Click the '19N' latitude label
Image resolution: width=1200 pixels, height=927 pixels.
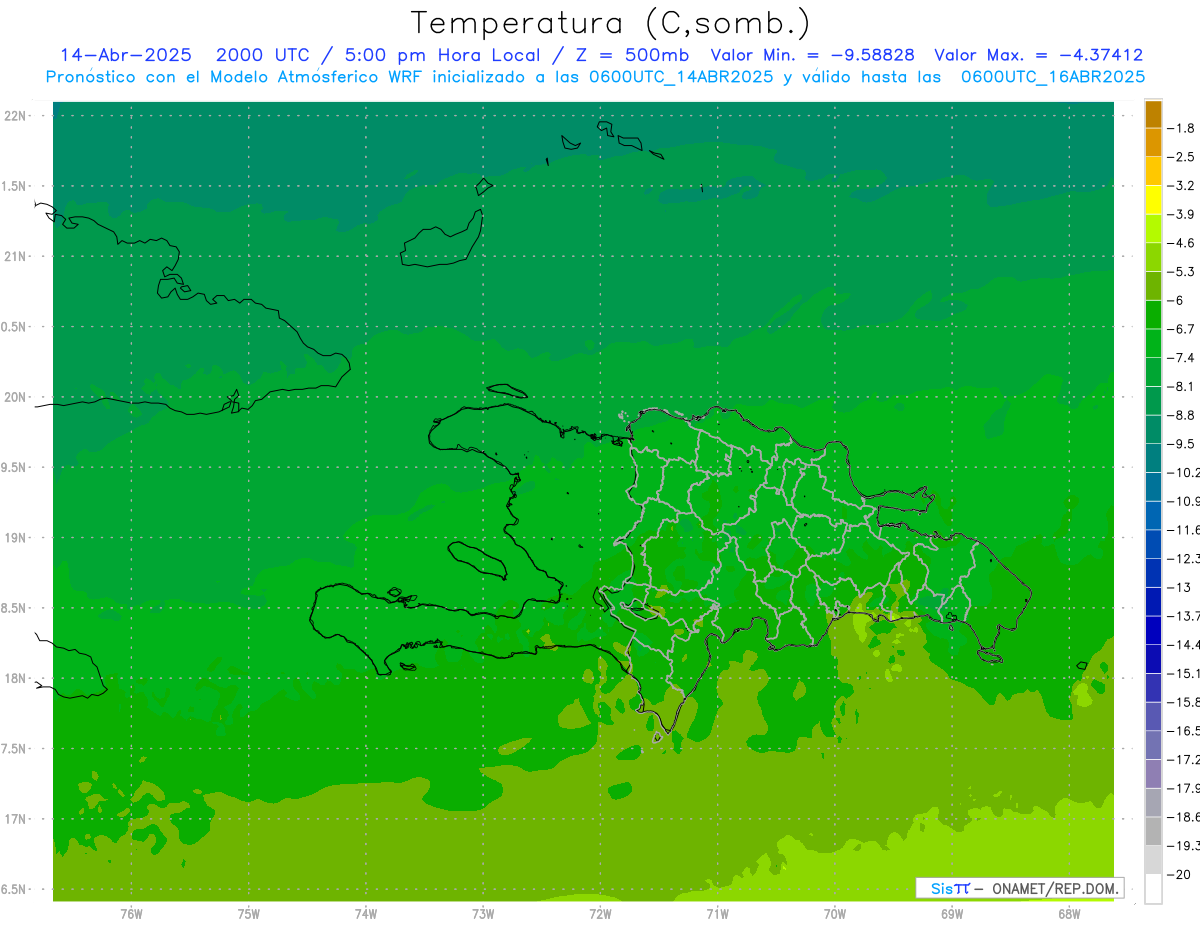pyautogui.click(x=16, y=538)
